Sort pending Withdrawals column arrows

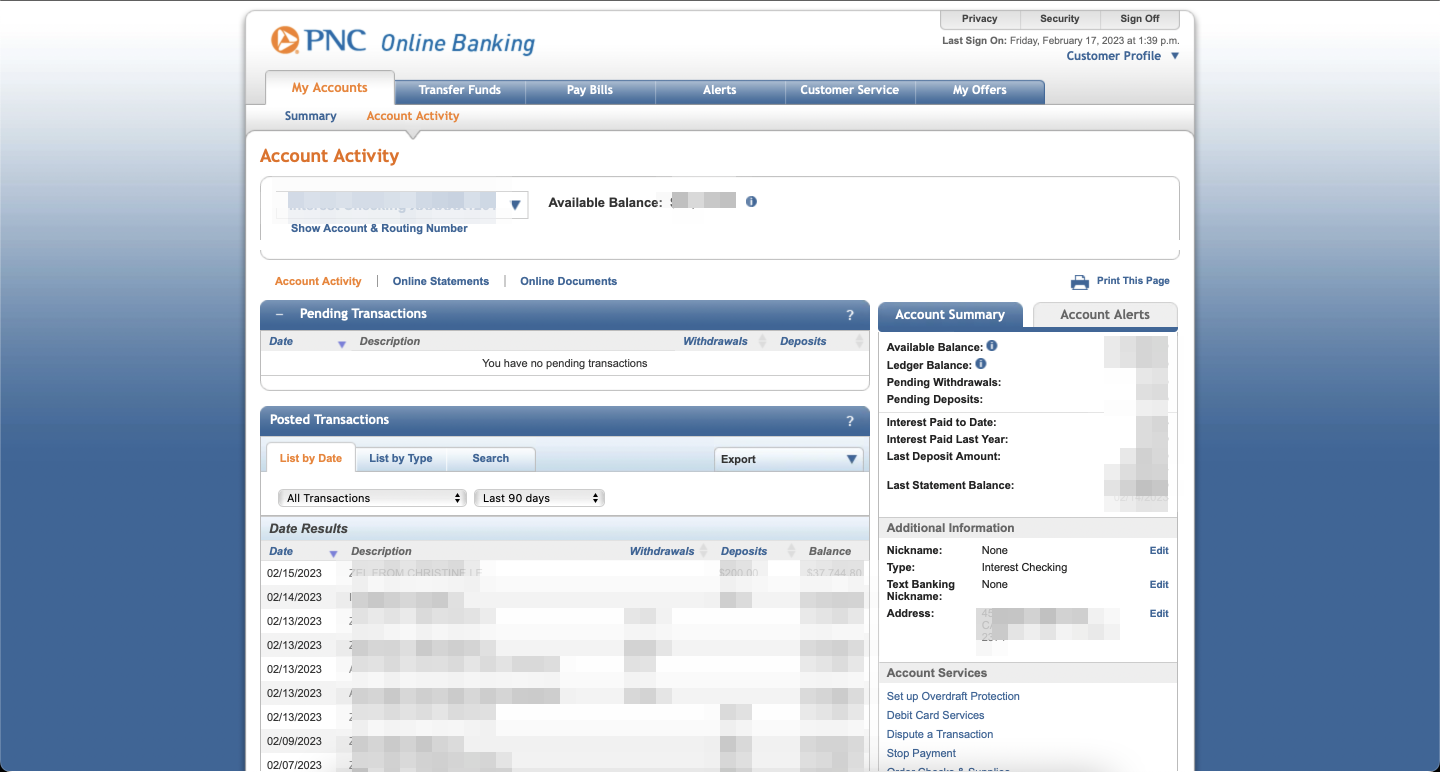tap(762, 341)
